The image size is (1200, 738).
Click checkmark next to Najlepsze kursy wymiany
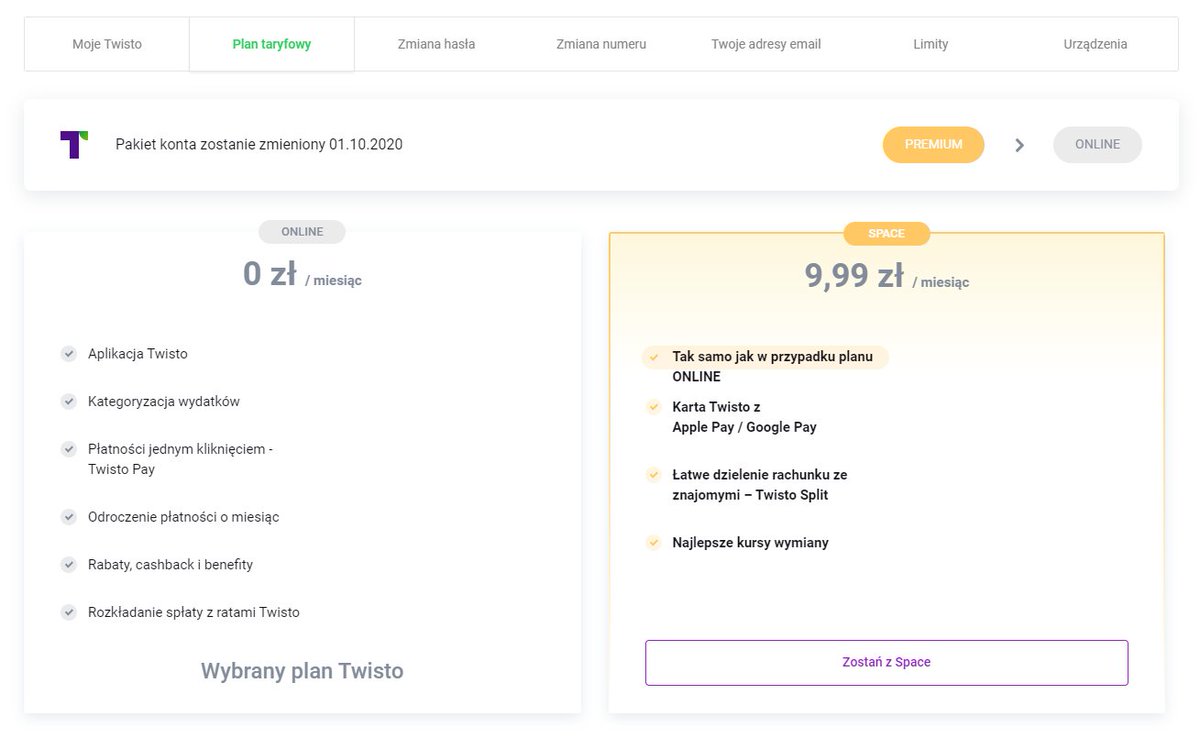653,542
